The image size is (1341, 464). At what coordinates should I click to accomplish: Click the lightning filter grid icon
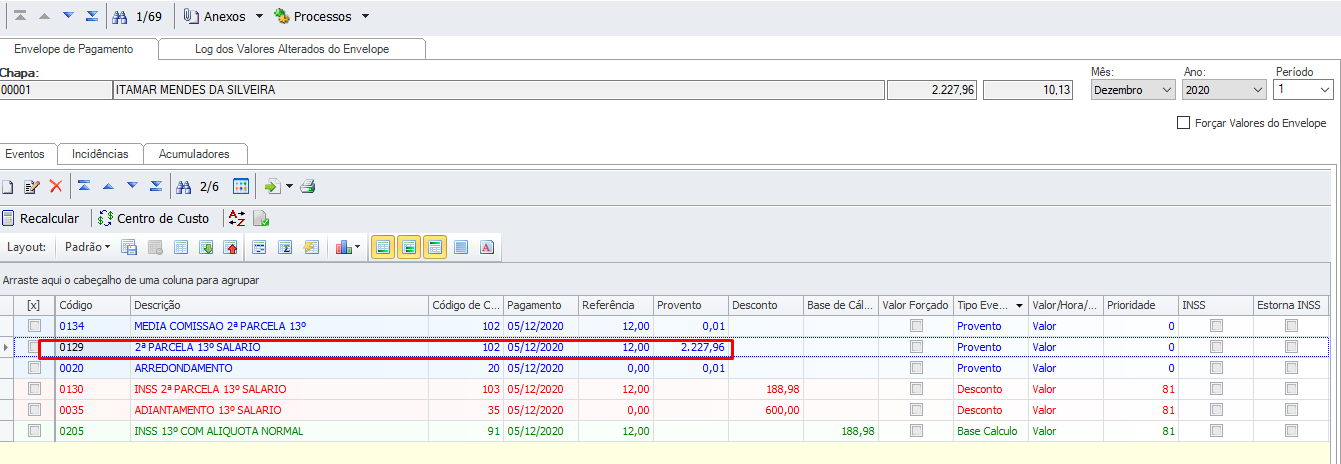click(x=310, y=247)
